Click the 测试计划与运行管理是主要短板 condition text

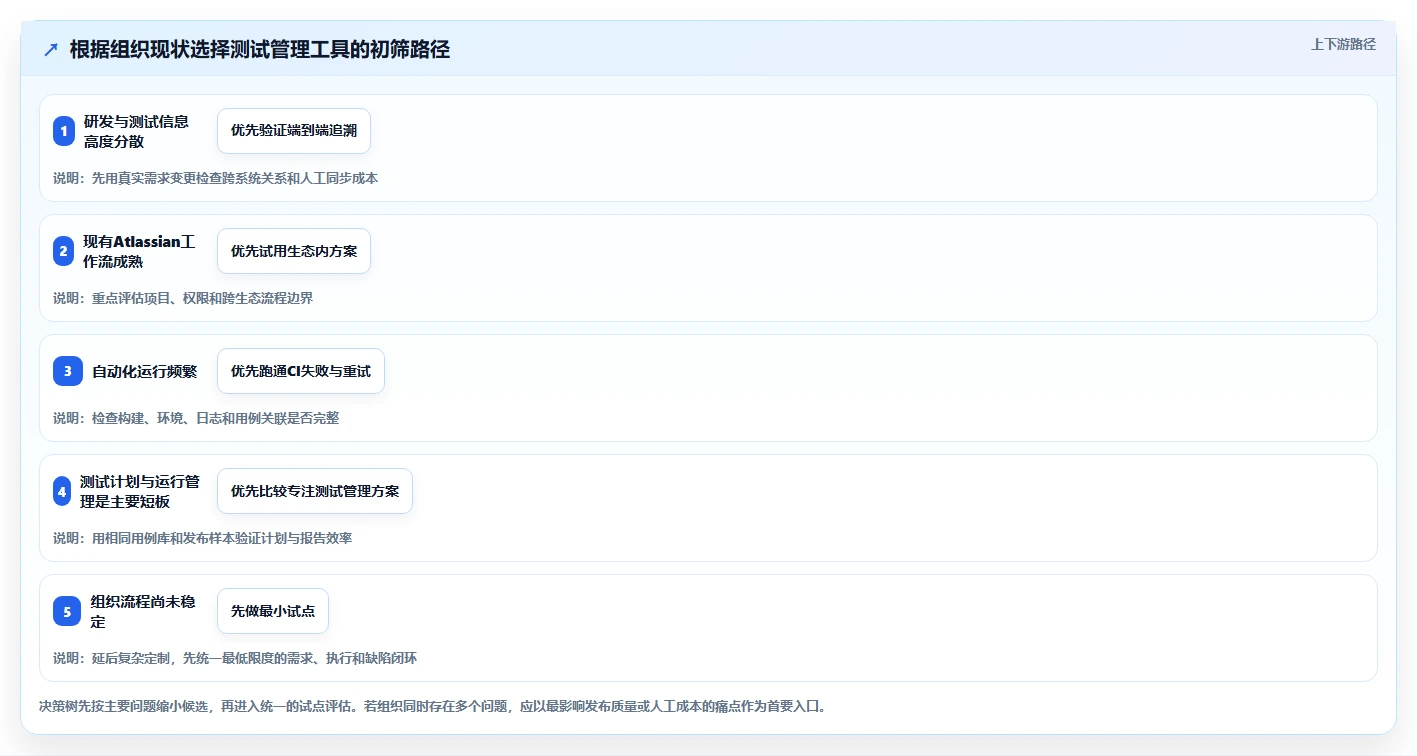click(140, 491)
